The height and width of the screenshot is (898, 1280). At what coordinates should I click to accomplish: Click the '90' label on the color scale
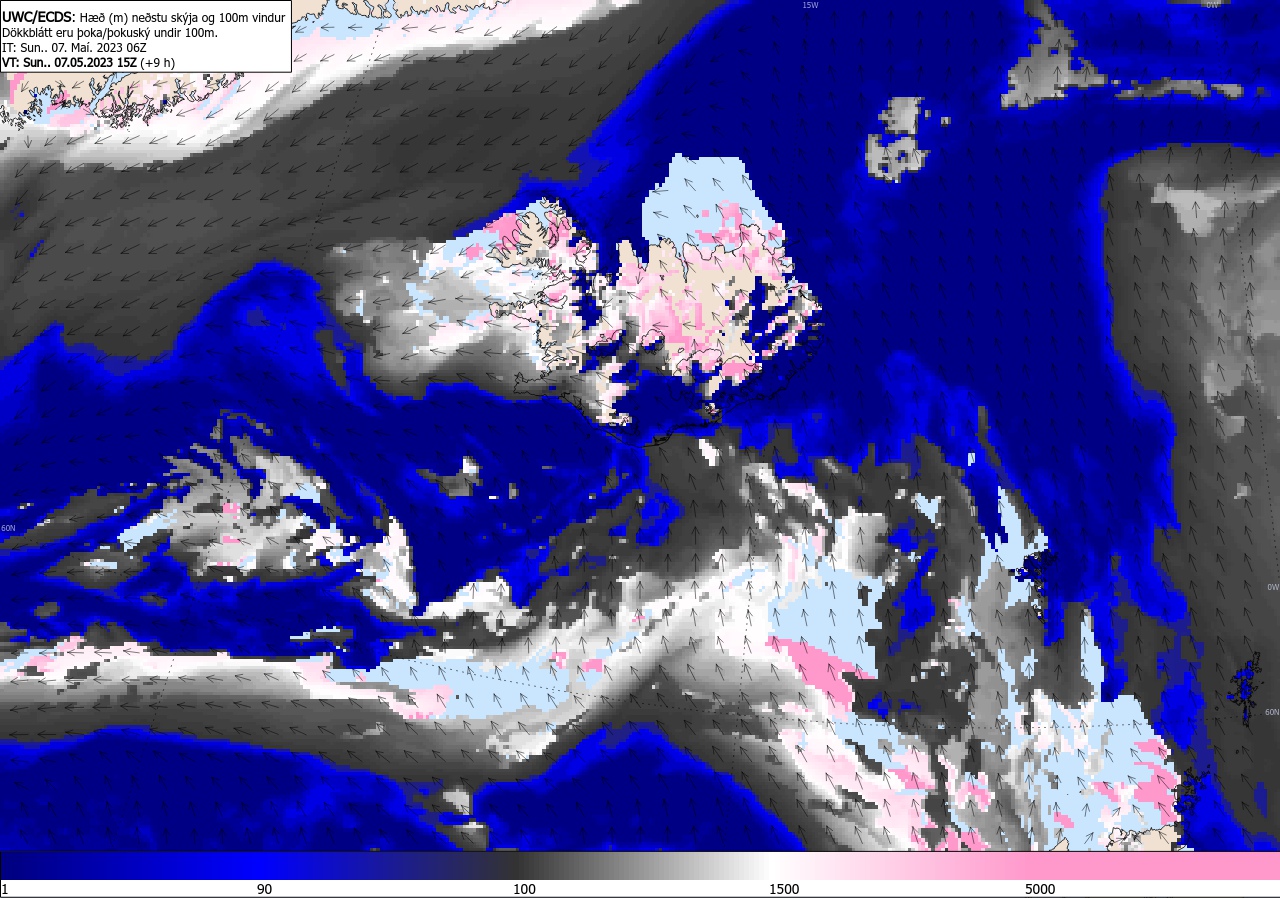pyautogui.click(x=264, y=889)
